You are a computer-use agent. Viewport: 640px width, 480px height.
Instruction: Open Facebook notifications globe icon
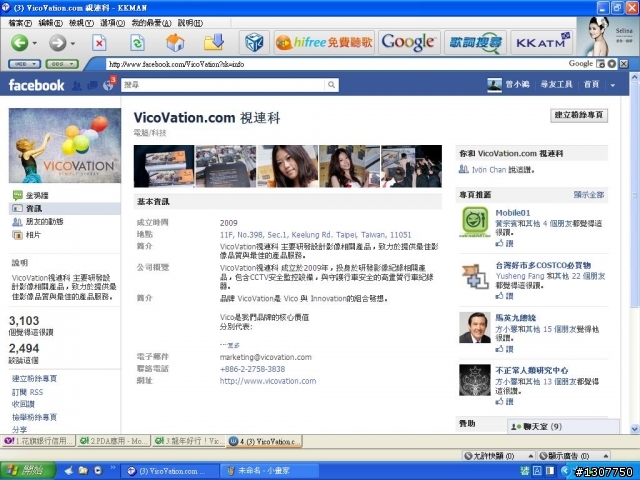pyautogui.click(x=108, y=85)
